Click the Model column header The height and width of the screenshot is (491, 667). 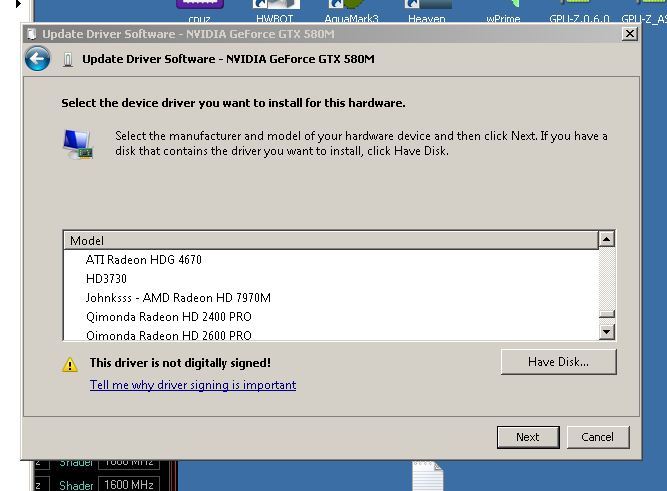331,240
